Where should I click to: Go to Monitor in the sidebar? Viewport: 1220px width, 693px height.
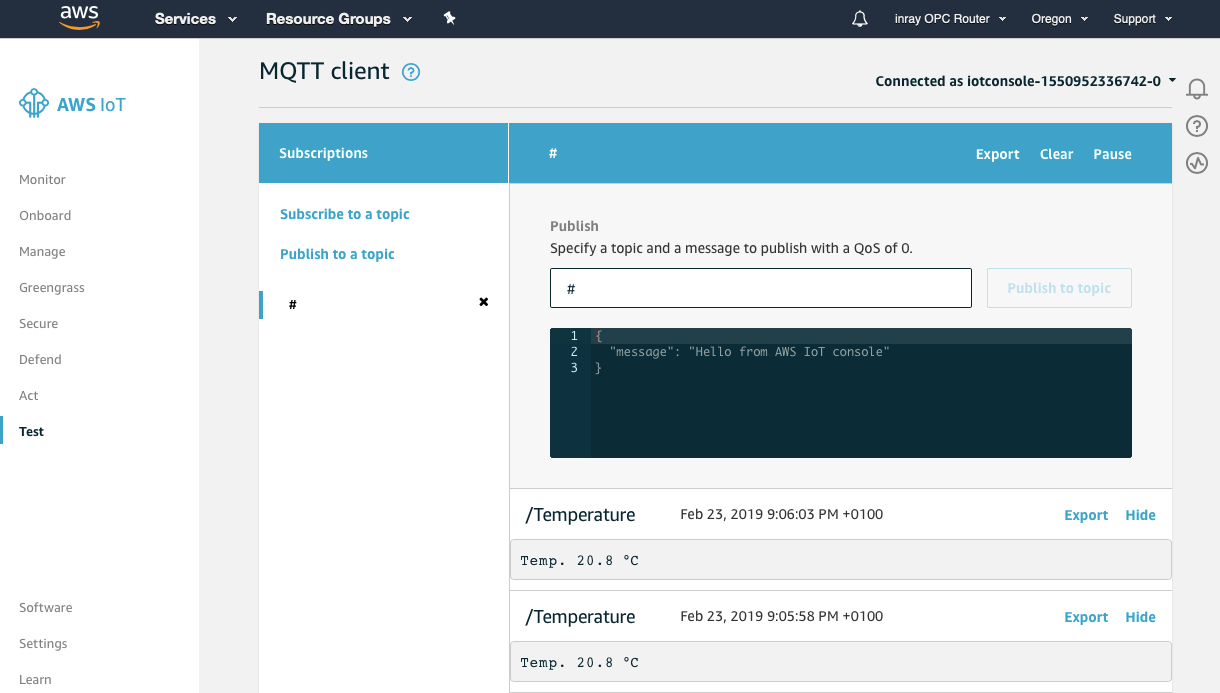pos(42,180)
